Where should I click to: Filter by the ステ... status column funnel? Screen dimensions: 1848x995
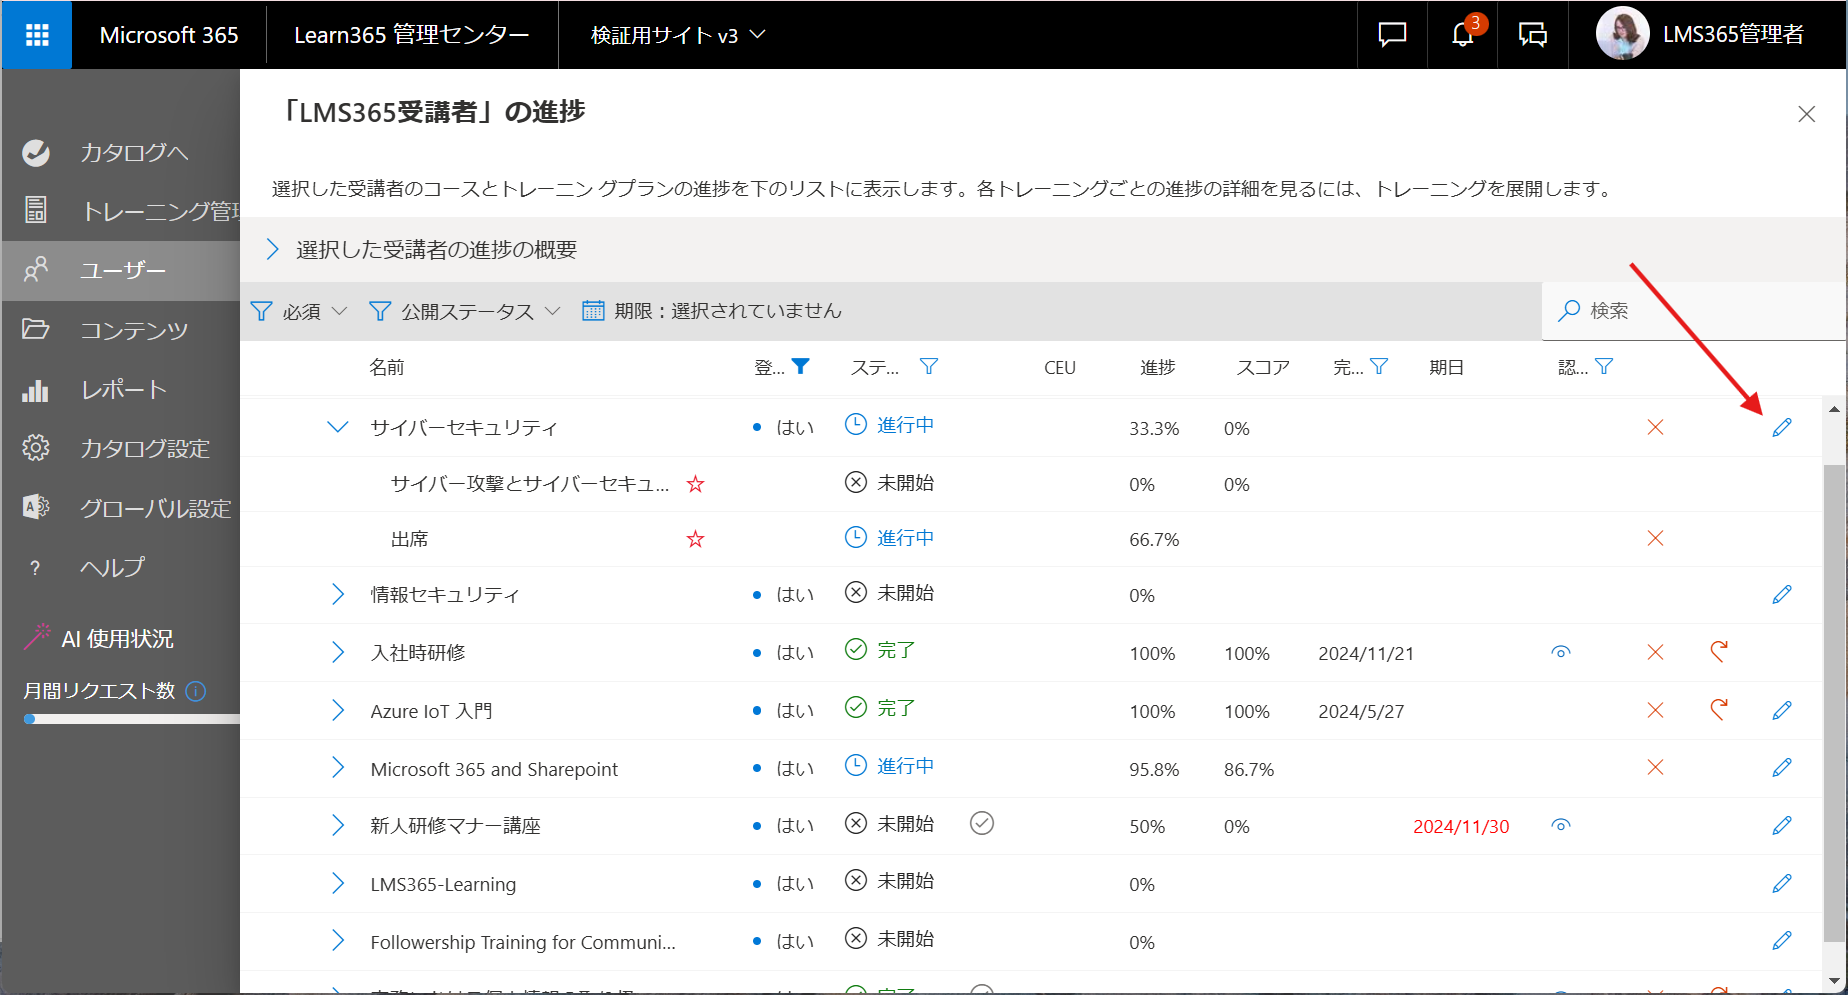pos(929,366)
